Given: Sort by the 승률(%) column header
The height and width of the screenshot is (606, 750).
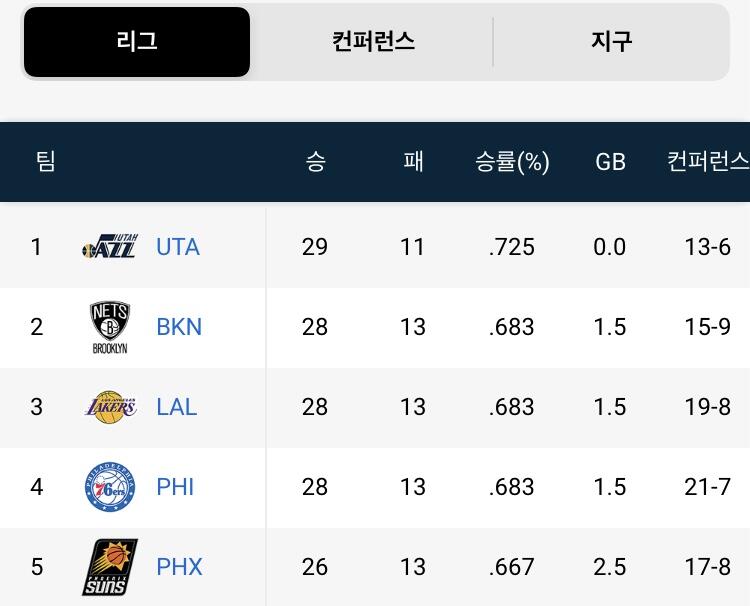Looking at the screenshot, I should [x=512, y=162].
